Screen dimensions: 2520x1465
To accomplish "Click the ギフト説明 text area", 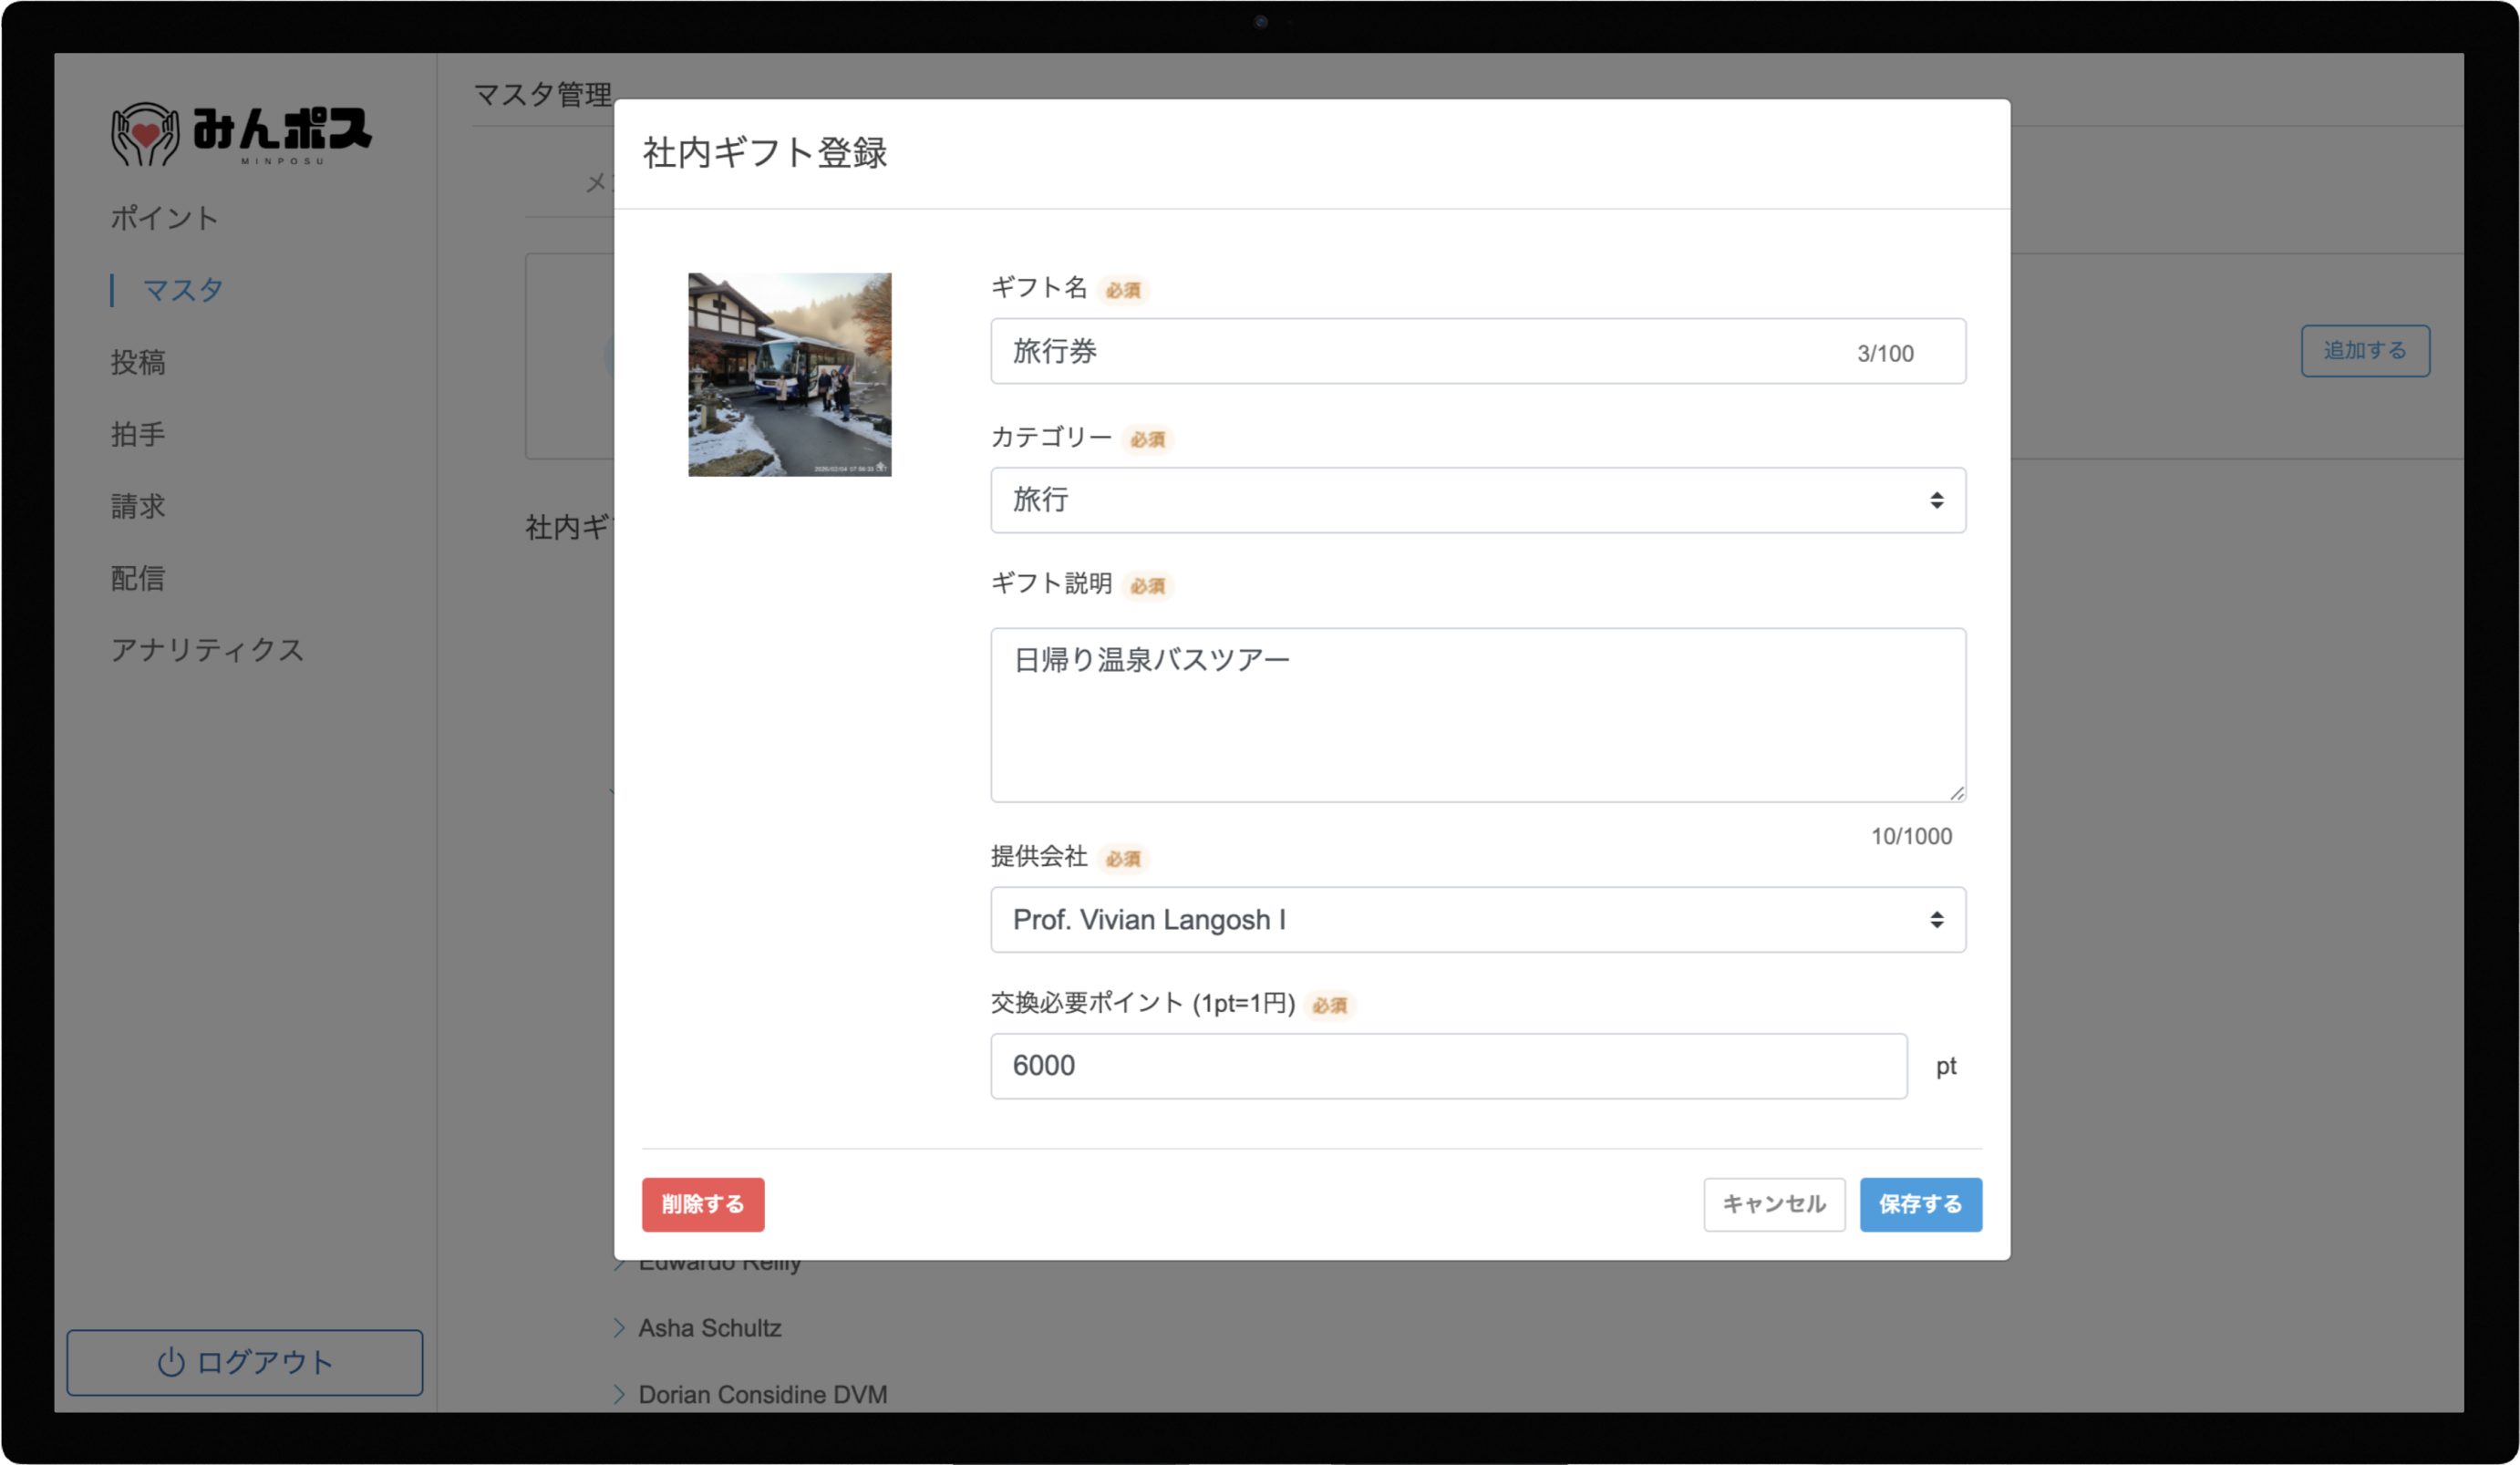I will click(x=1477, y=715).
